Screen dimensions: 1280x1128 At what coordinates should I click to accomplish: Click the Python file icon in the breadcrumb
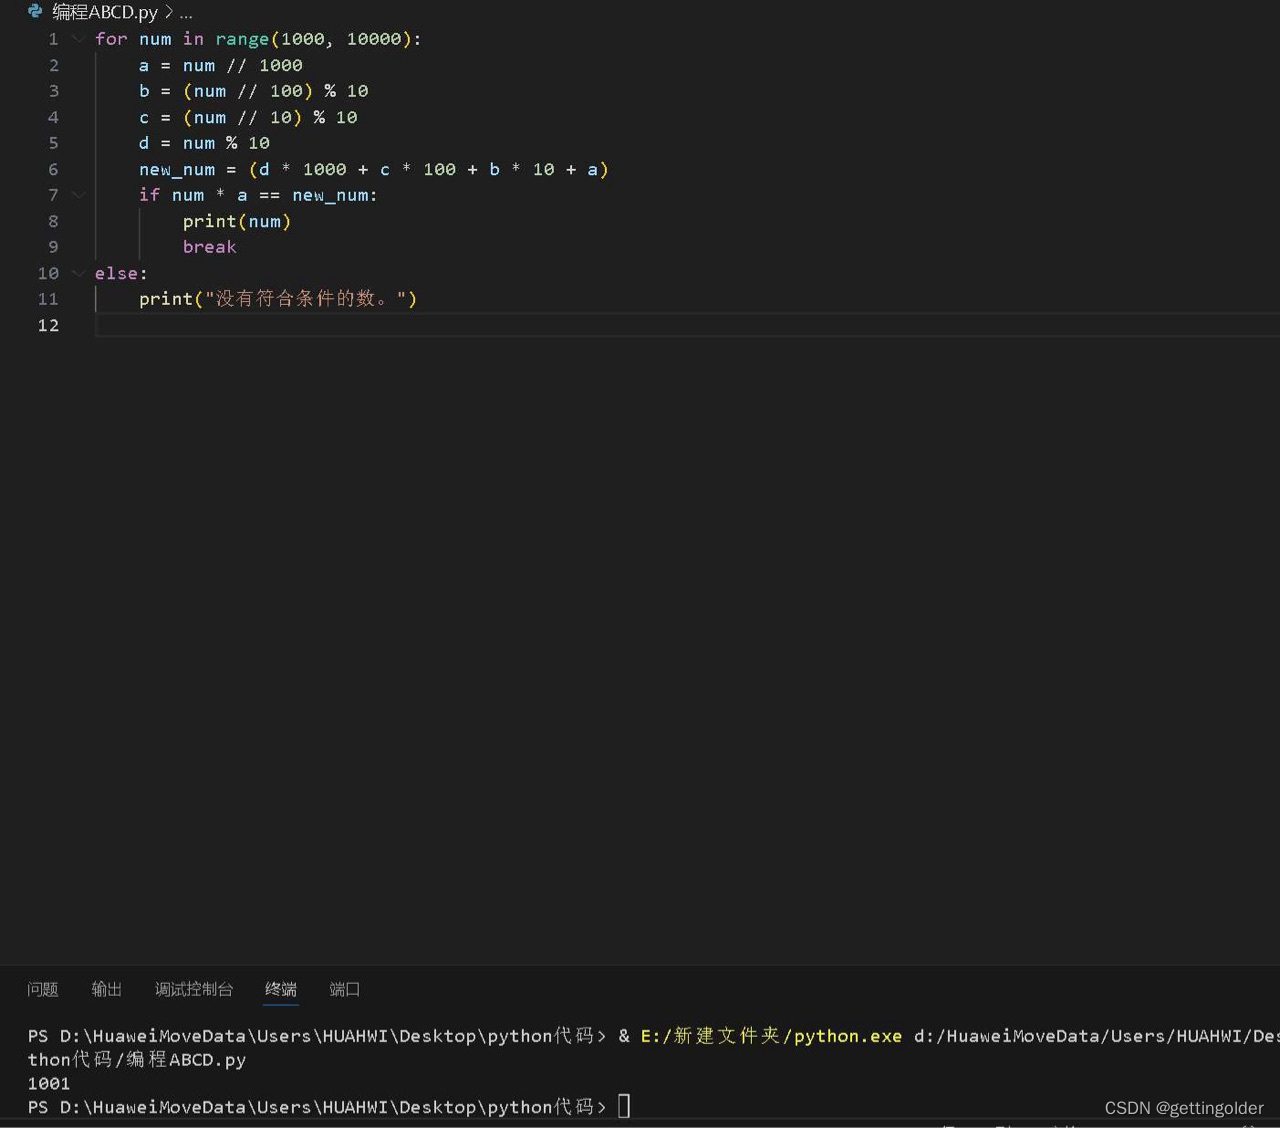click(35, 11)
